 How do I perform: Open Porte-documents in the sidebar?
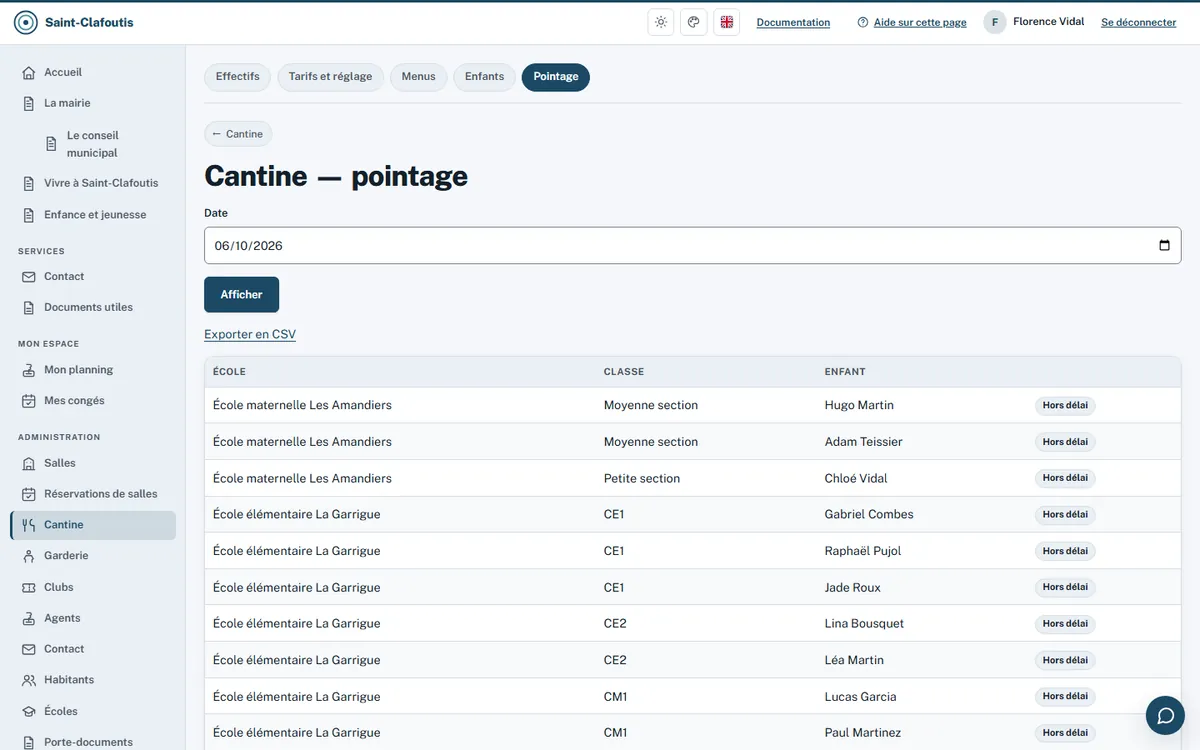click(88, 742)
